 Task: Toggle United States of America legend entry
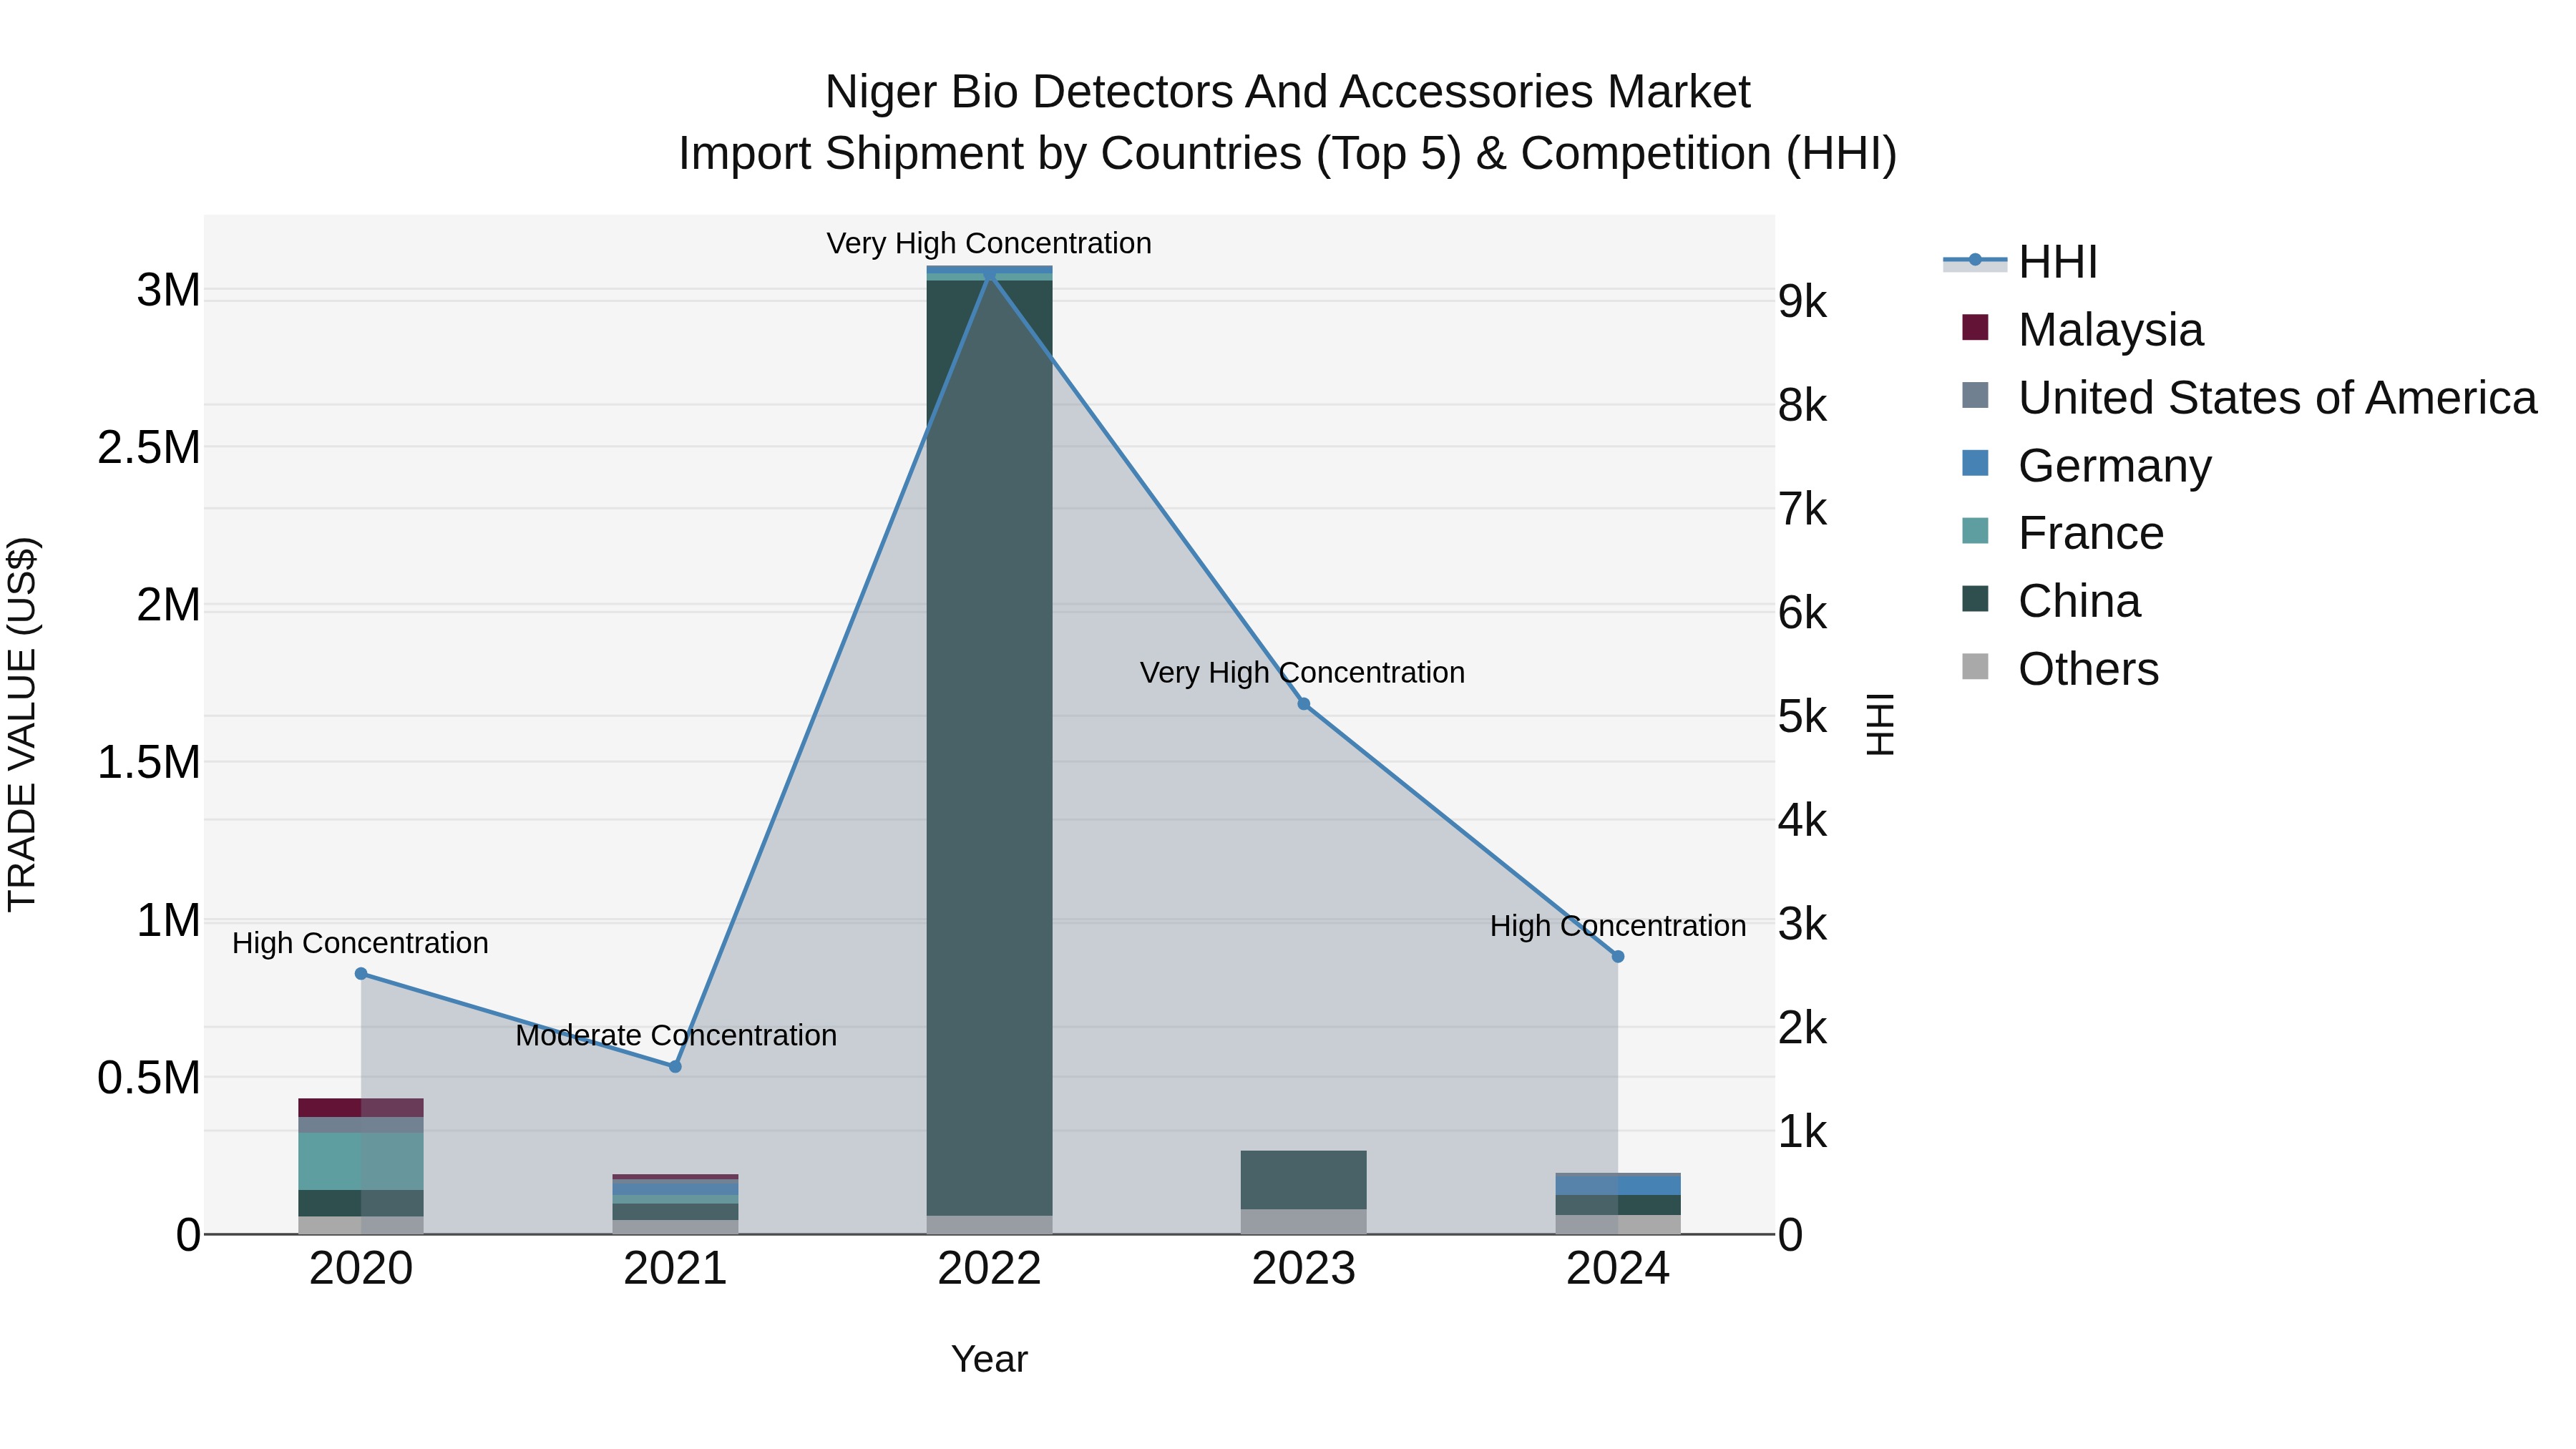[2249, 398]
